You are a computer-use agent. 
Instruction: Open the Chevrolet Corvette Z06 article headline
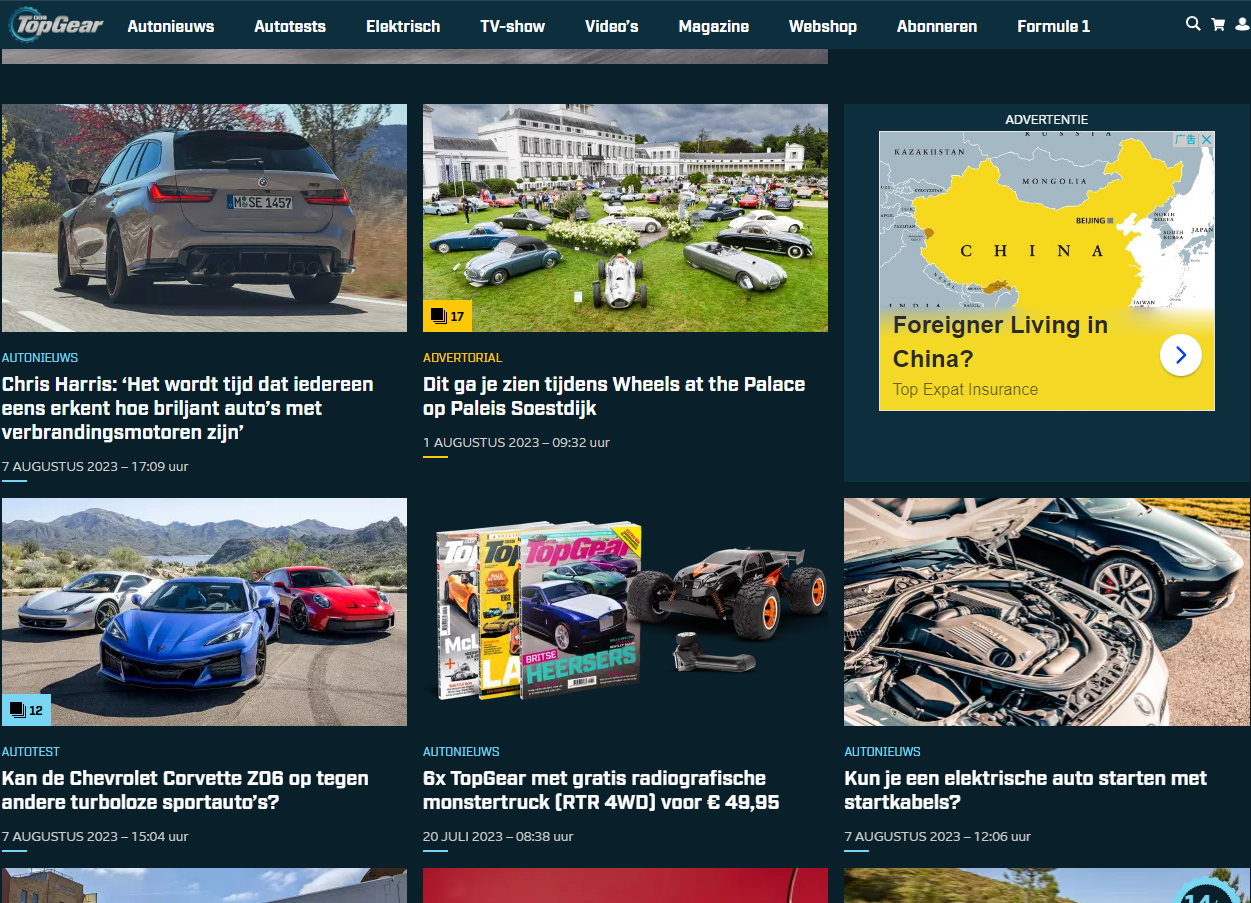click(185, 790)
